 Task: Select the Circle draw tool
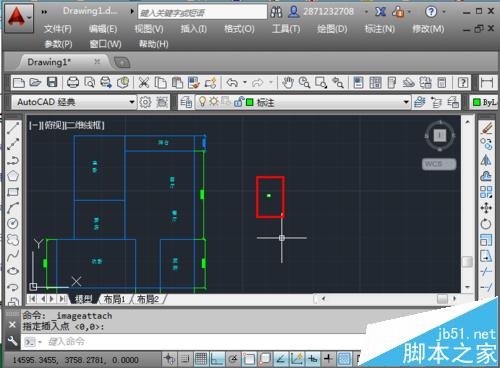click(x=13, y=223)
